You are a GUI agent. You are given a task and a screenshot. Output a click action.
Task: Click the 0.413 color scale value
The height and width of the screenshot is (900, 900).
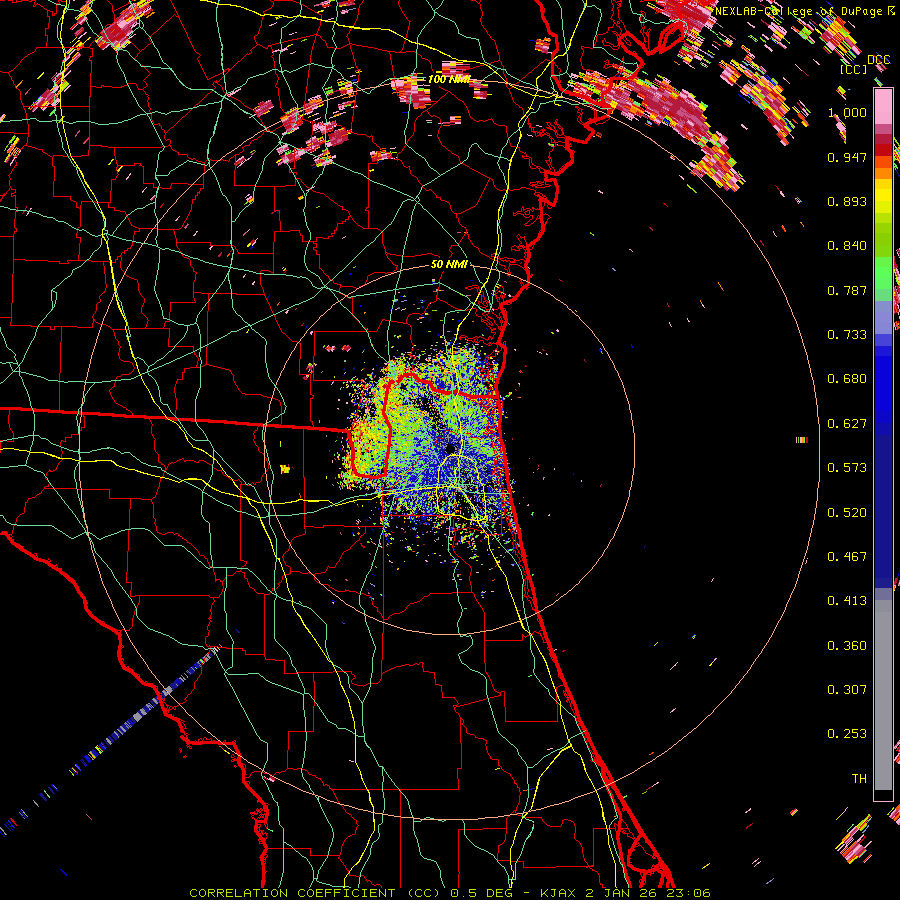point(847,601)
